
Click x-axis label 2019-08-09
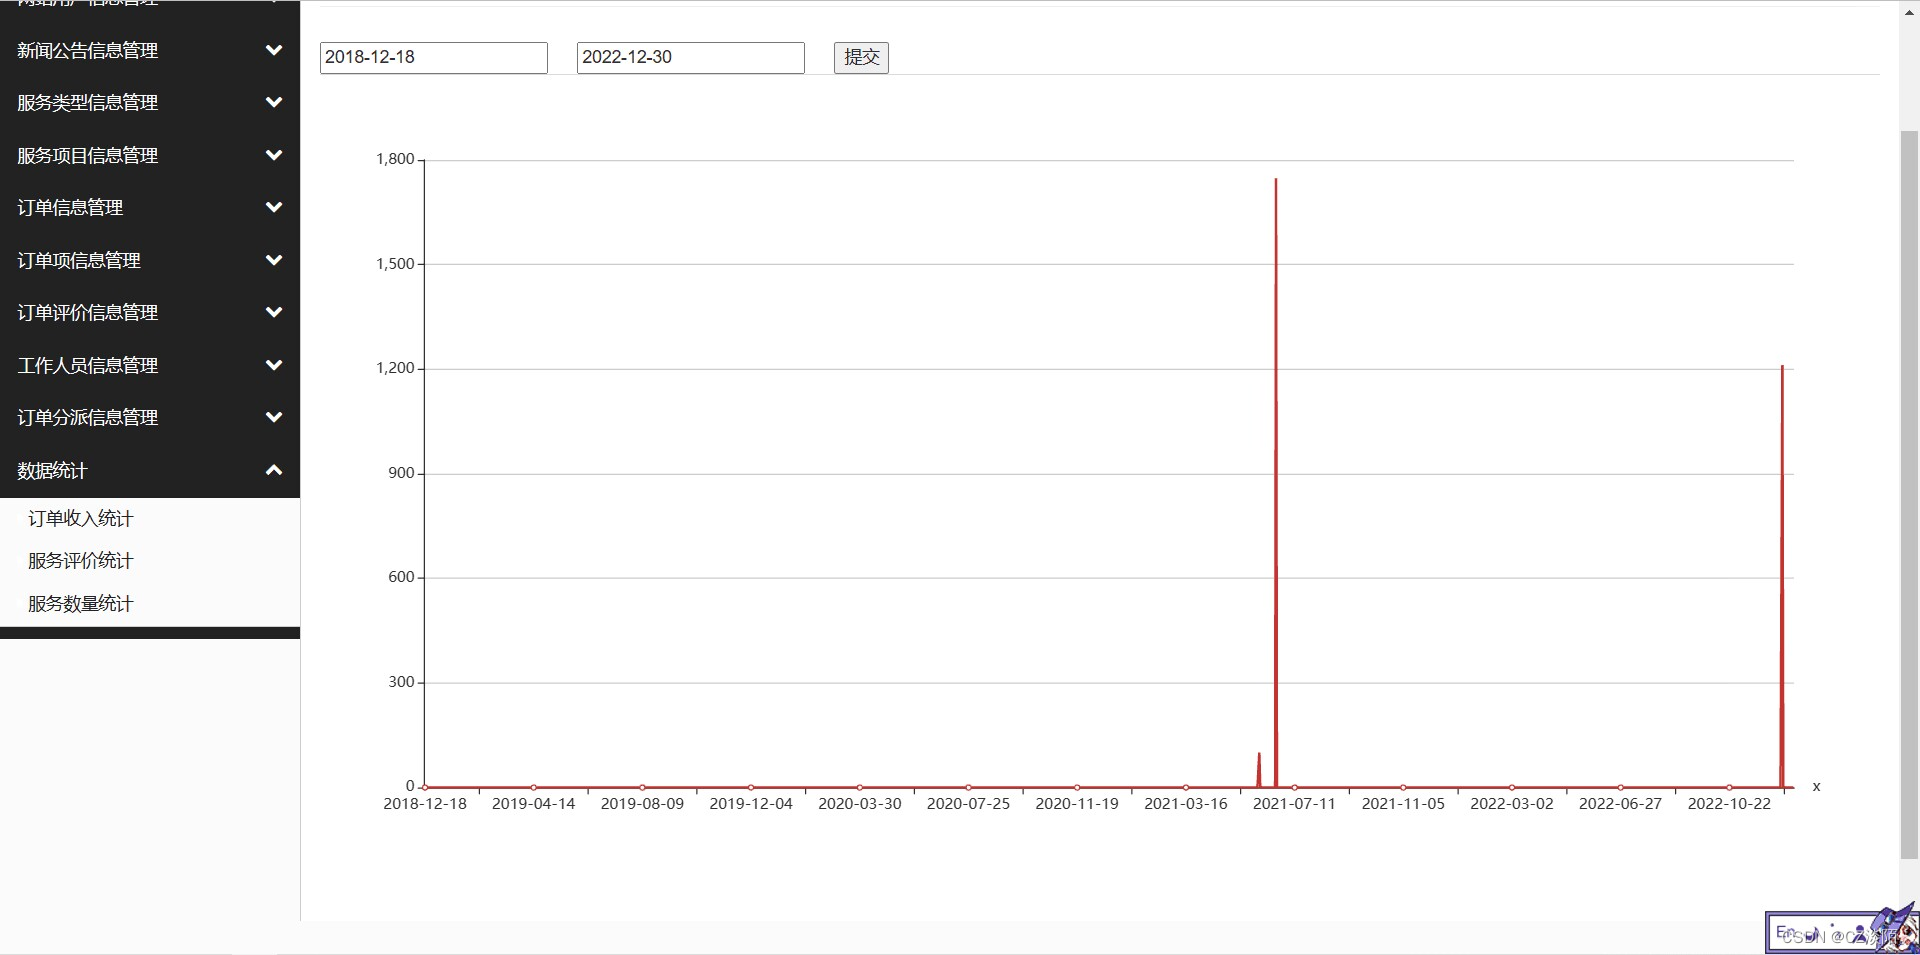[x=642, y=804]
